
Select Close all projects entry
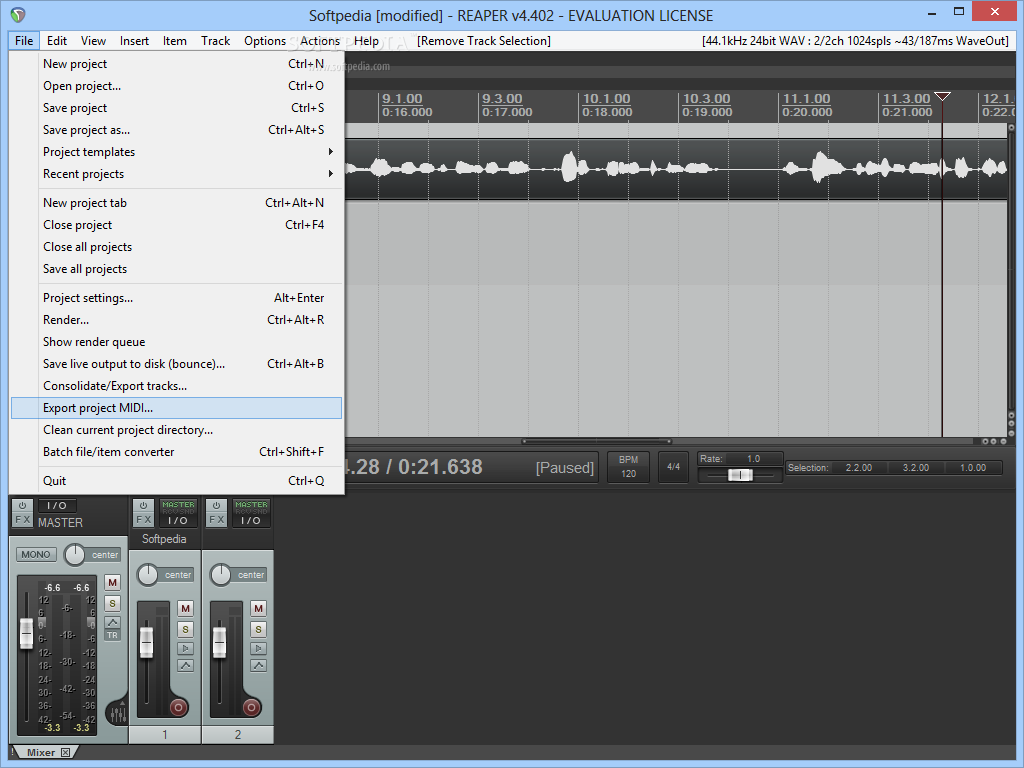[176, 247]
